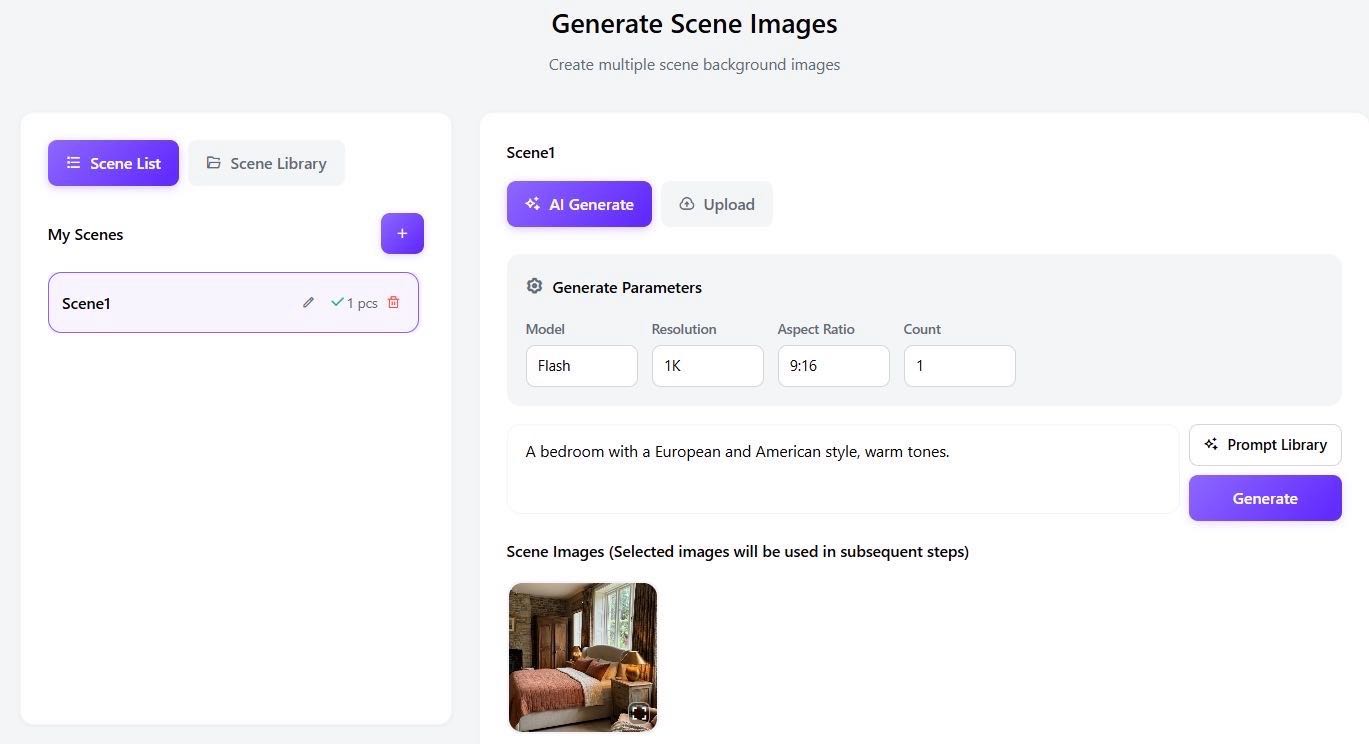Delete Scene1 using the red trash icon
This screenshot has height=744, width=1369.
tap(393, 302)
